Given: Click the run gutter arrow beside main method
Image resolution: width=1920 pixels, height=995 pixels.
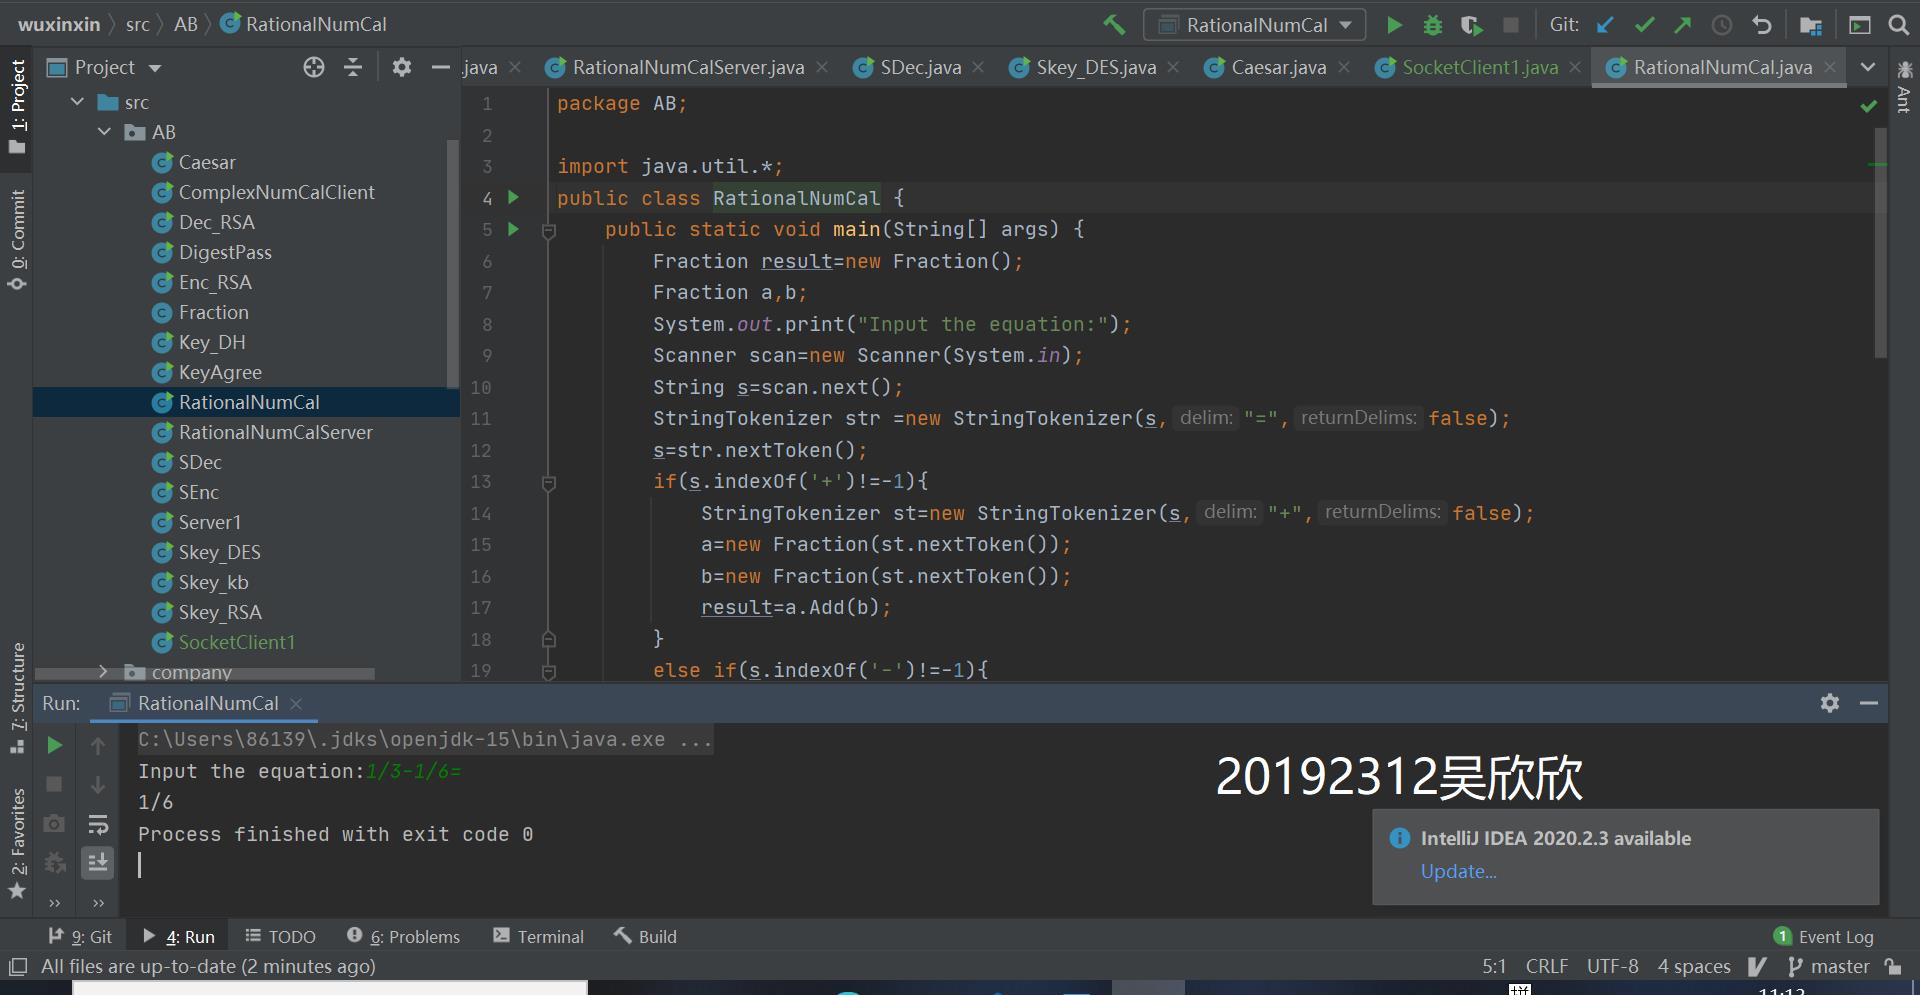Looking at the screenshot, I should tap(513, 229).
